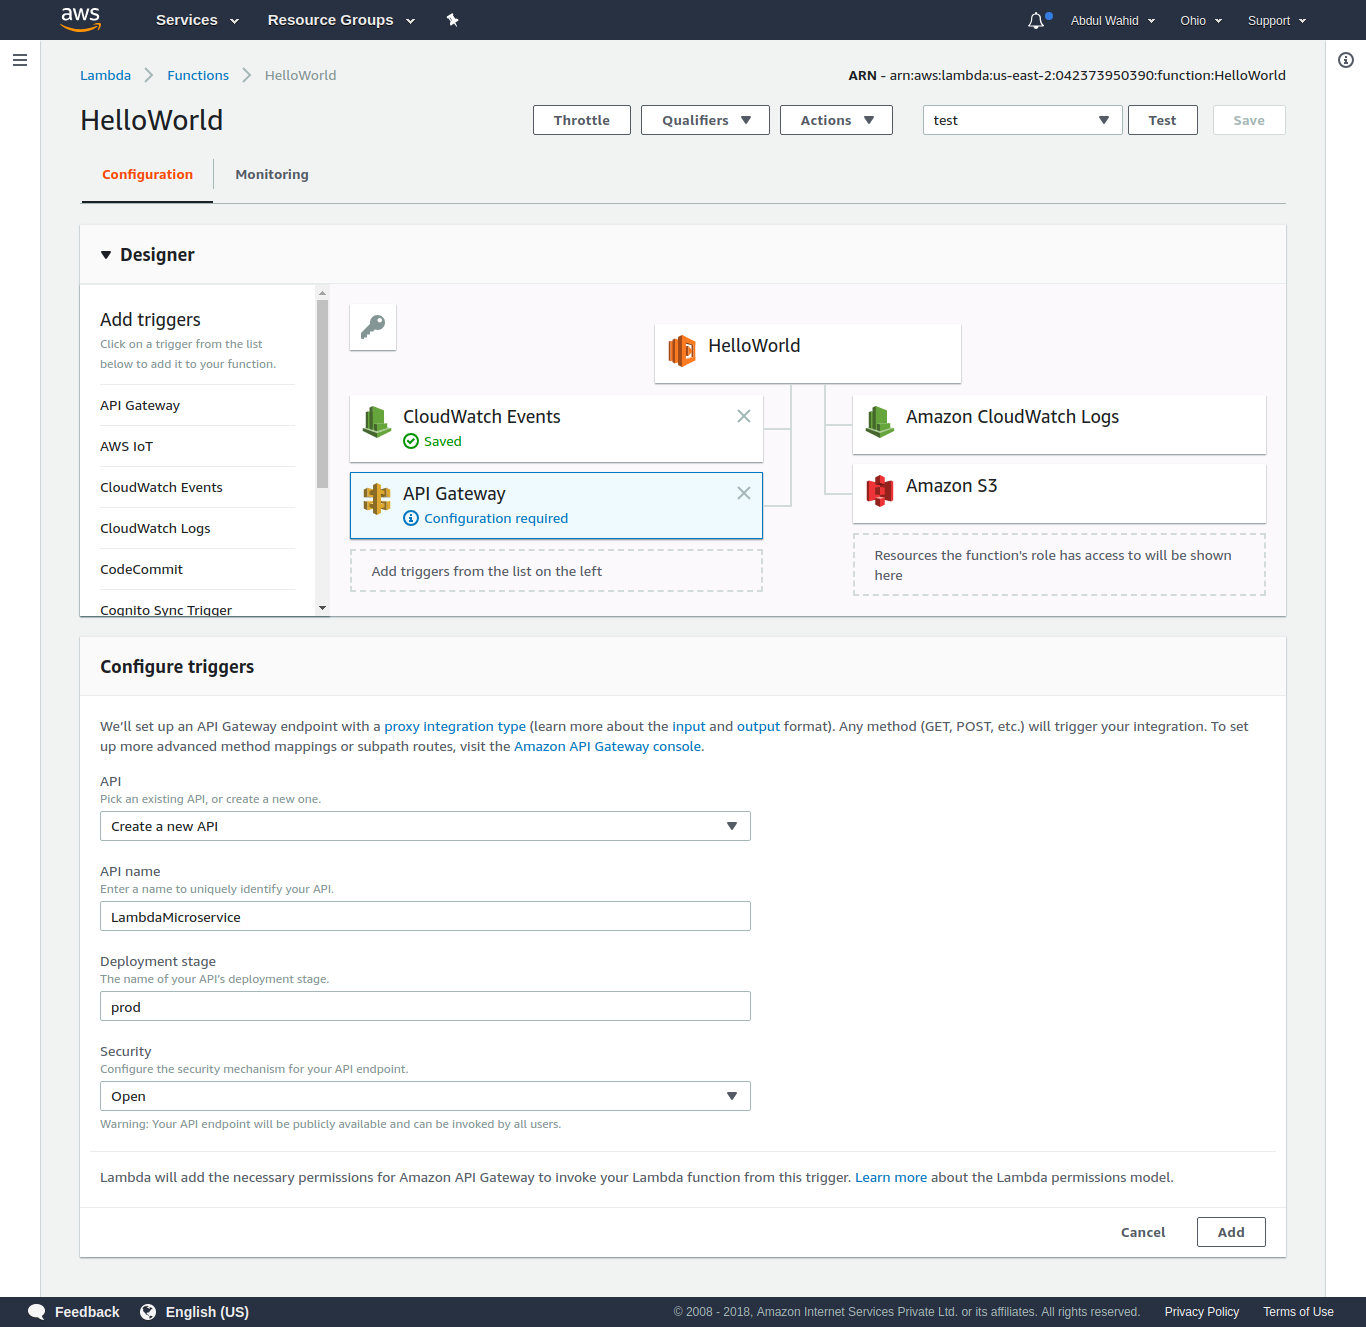Click the Feedback speech bubble icon
Viewport: 1366px width, 1327px height.
tap(37, 1312)
